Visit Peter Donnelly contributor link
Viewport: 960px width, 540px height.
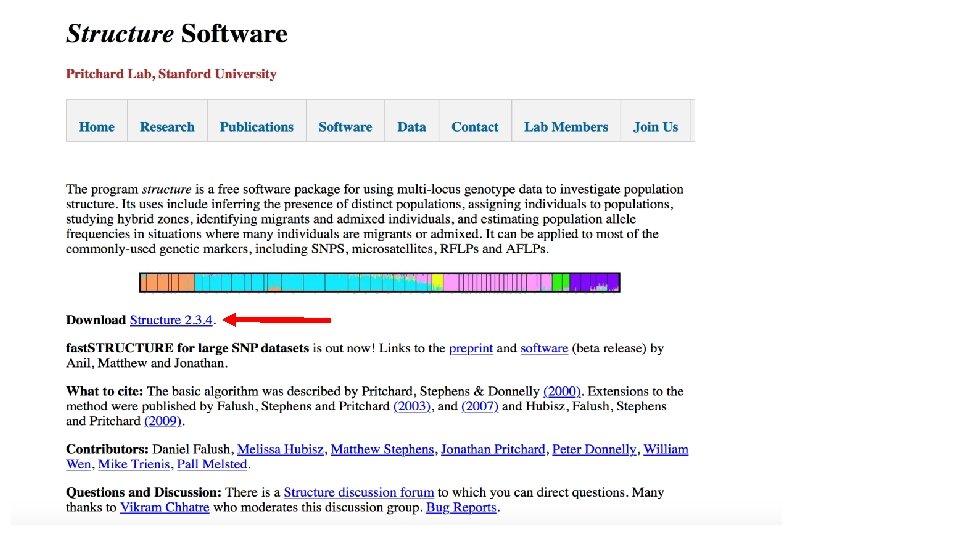594,449
